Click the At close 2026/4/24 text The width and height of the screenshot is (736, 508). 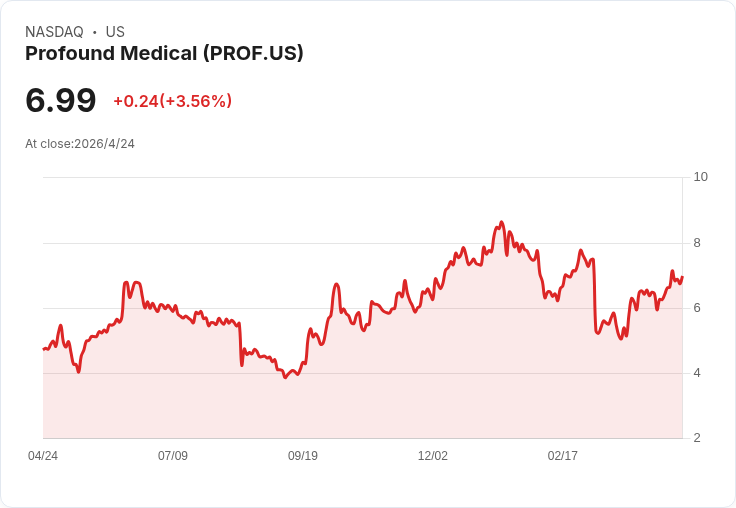(80, 144)
